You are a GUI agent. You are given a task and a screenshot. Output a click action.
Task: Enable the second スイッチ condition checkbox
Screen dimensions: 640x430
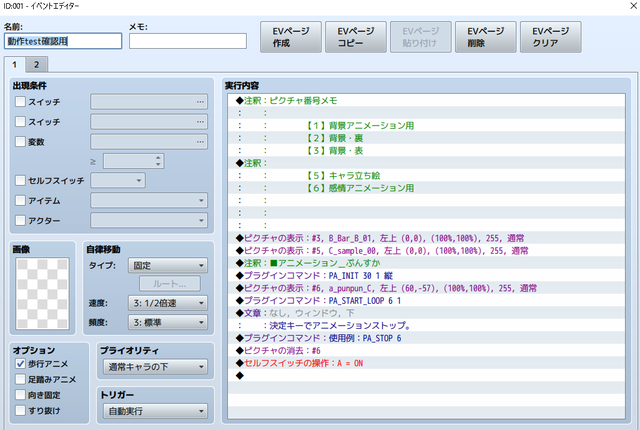20,122
